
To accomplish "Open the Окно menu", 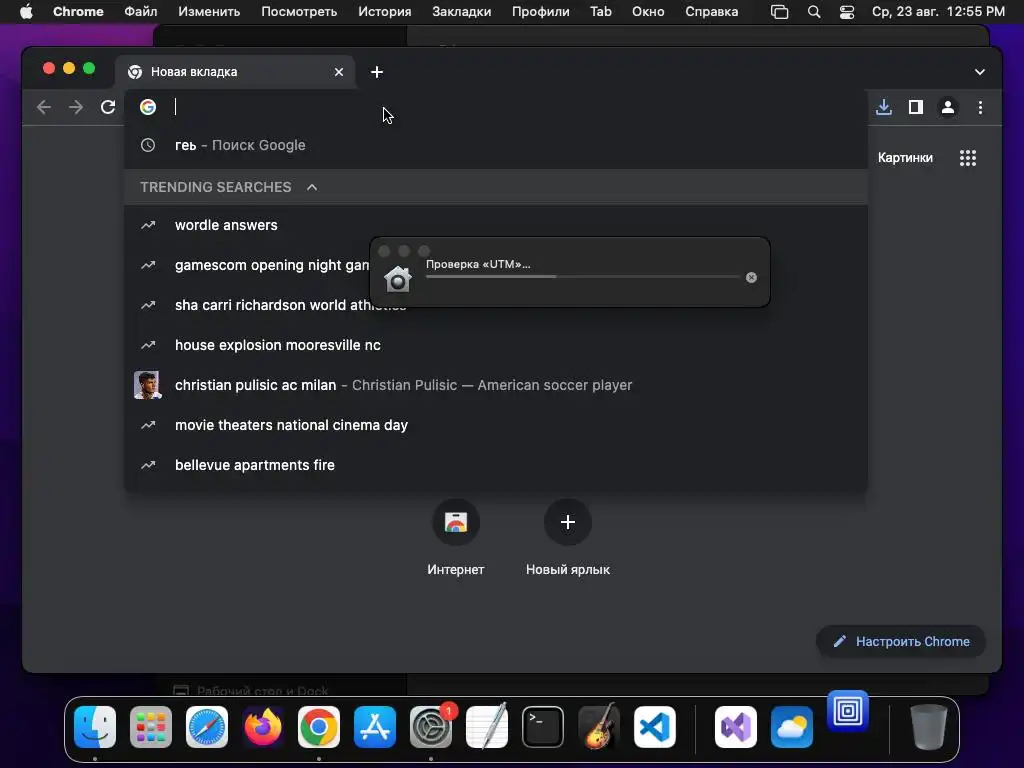I will click(x=648, y=12).
